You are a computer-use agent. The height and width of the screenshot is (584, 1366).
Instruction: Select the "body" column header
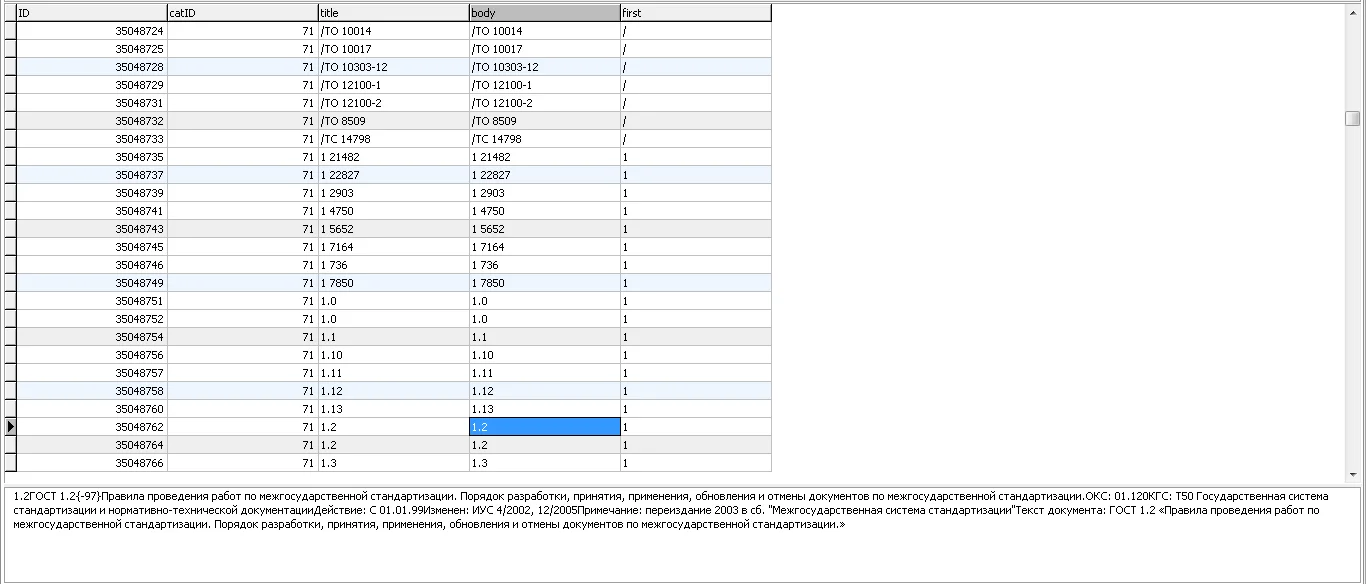point(544,13)
